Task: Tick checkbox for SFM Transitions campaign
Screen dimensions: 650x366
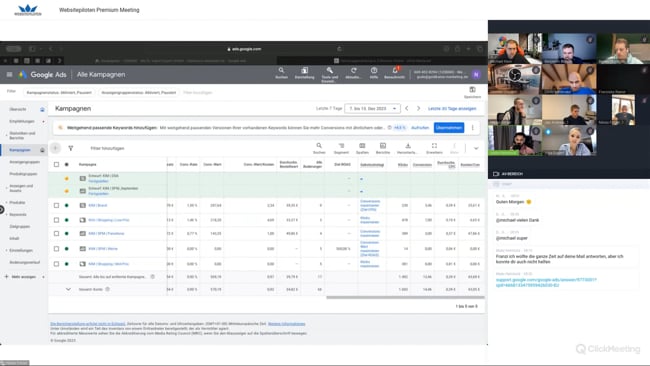Action: (56, 233)
